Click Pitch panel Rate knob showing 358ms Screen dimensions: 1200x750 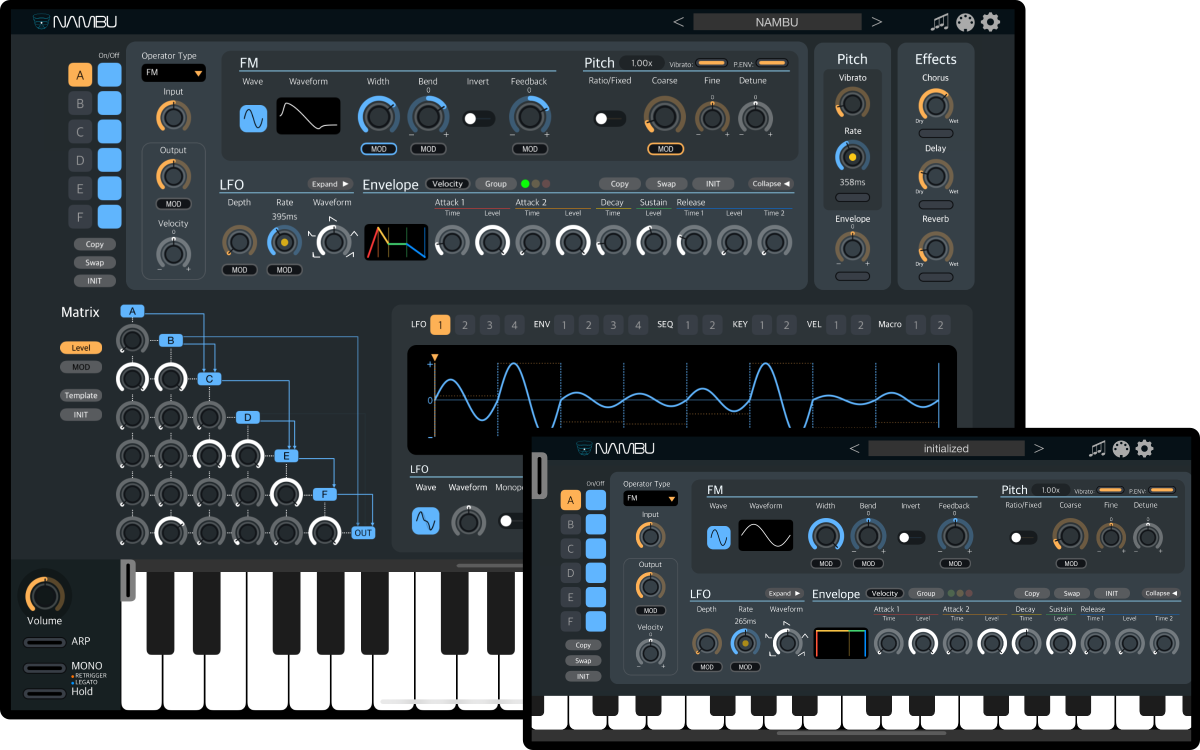coord(852,157)
